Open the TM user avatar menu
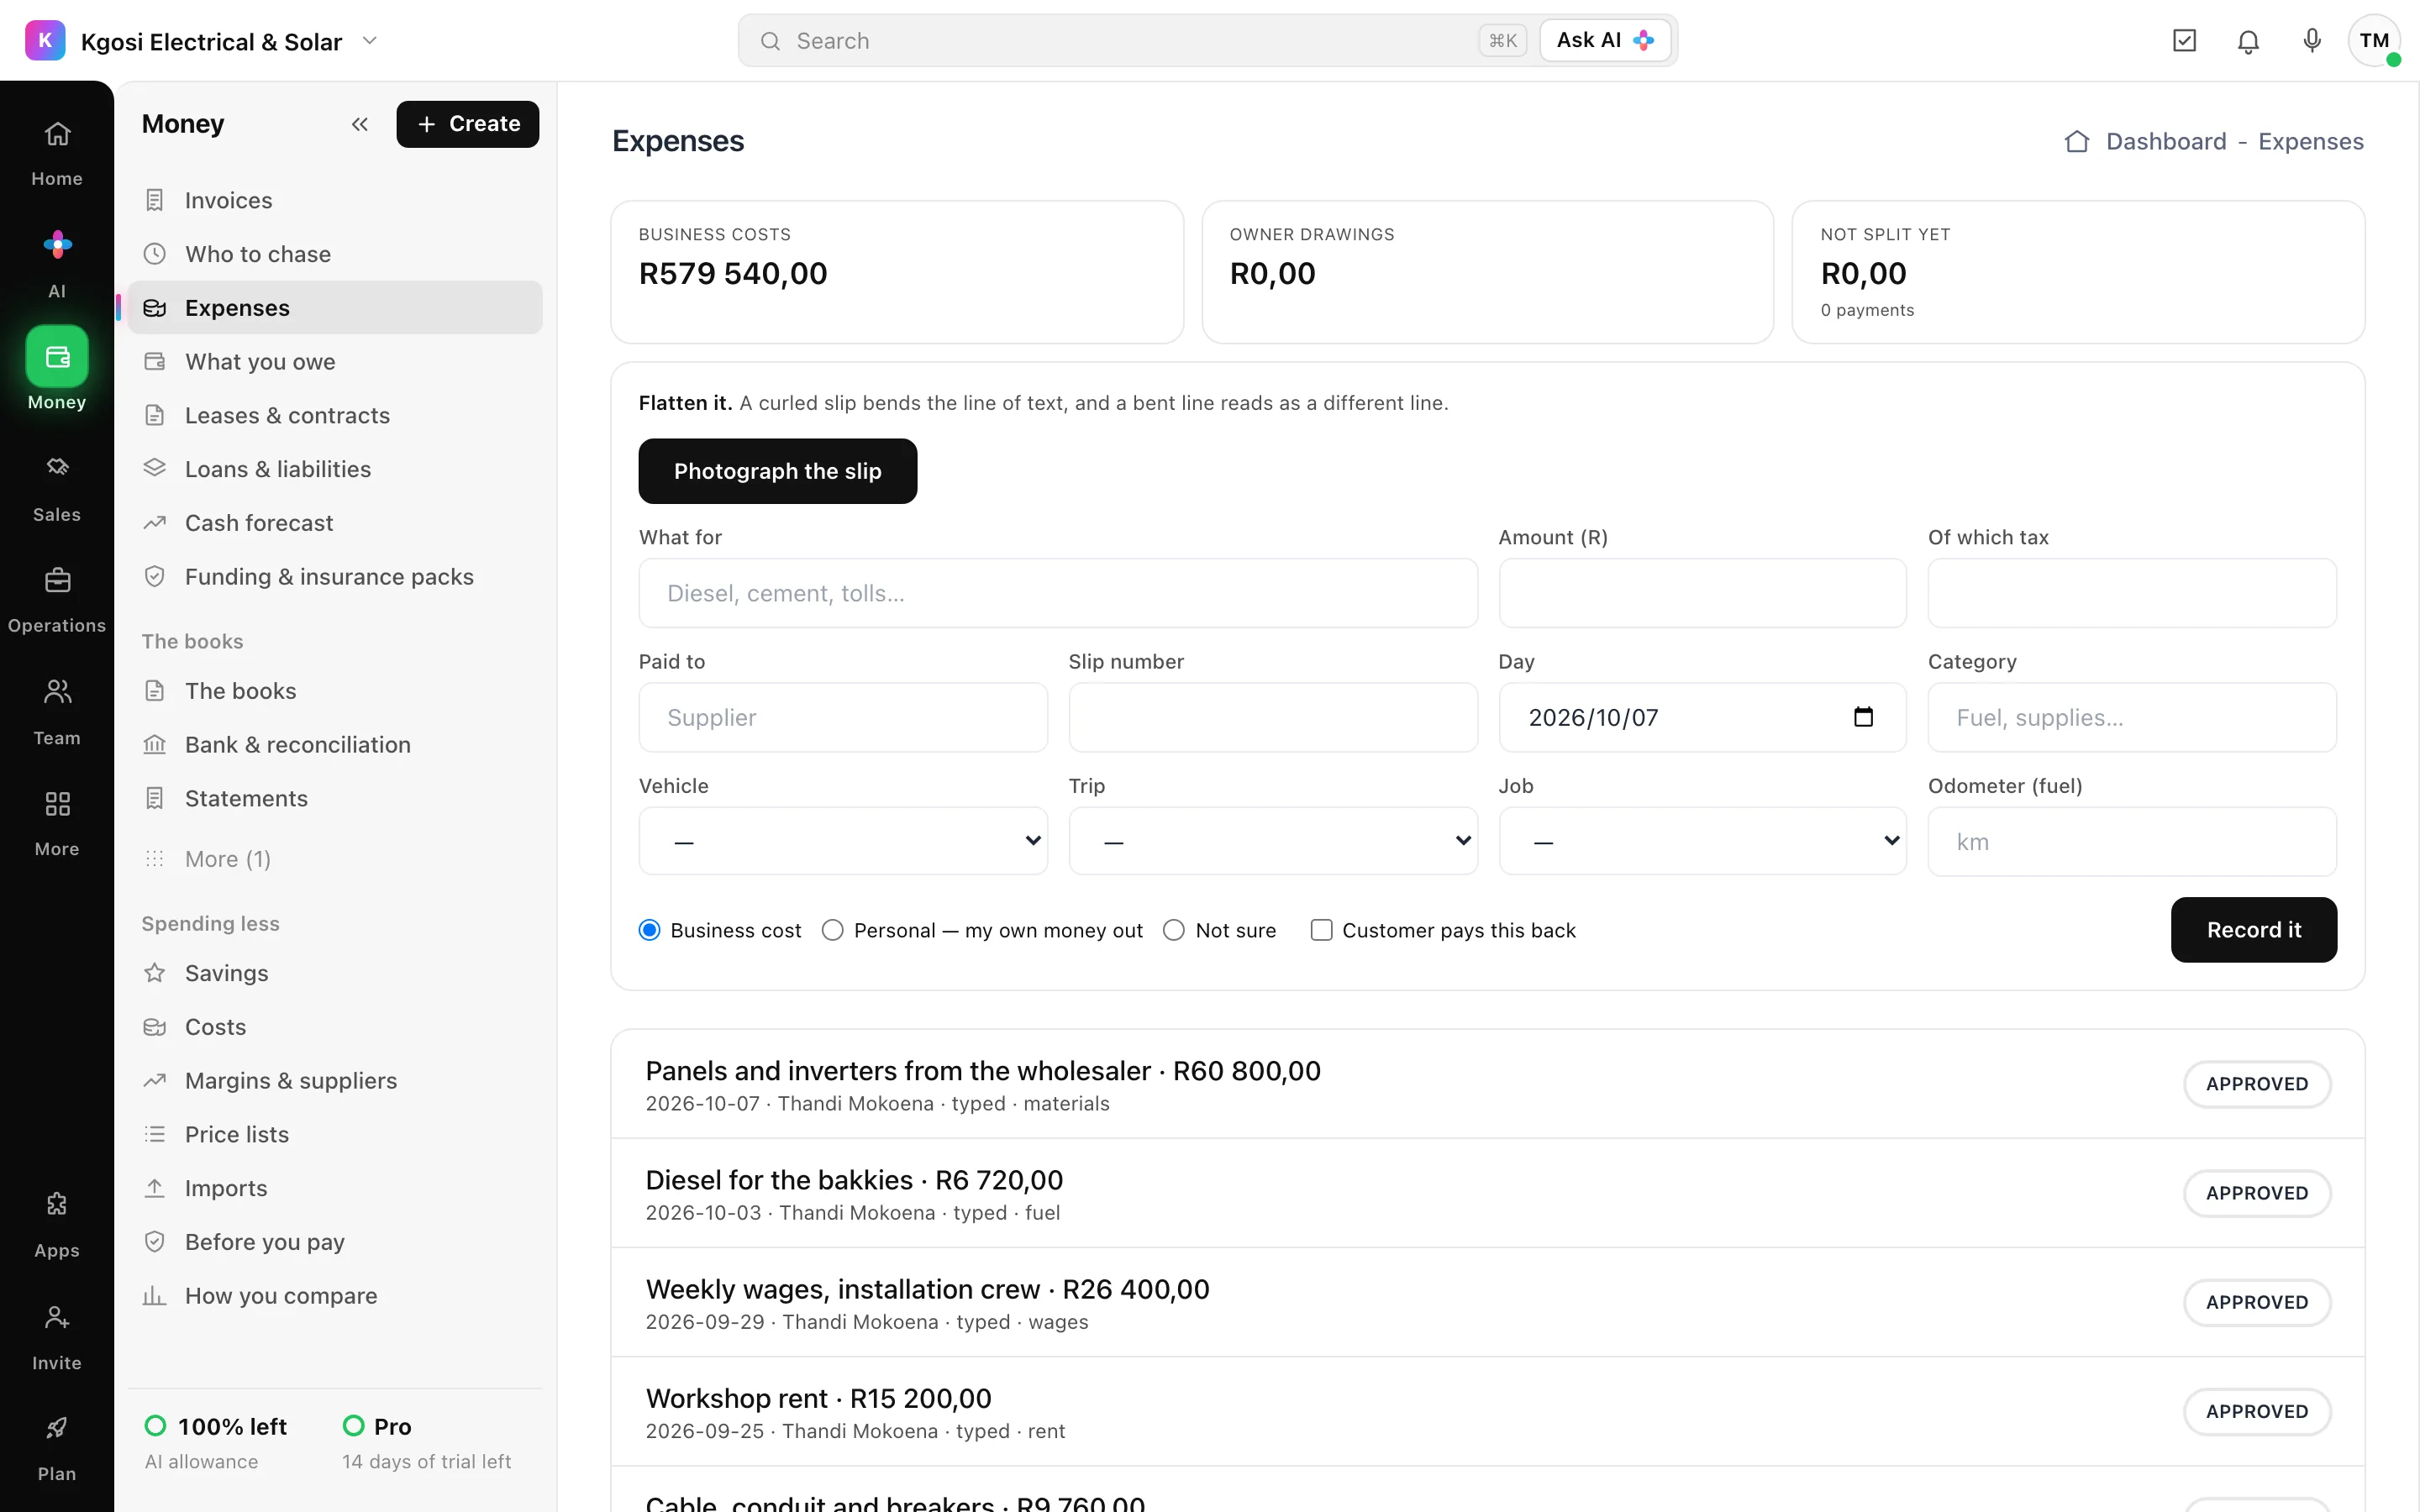The image size is (2420, 1512). pyautogui.click(x=2375, y=41)
